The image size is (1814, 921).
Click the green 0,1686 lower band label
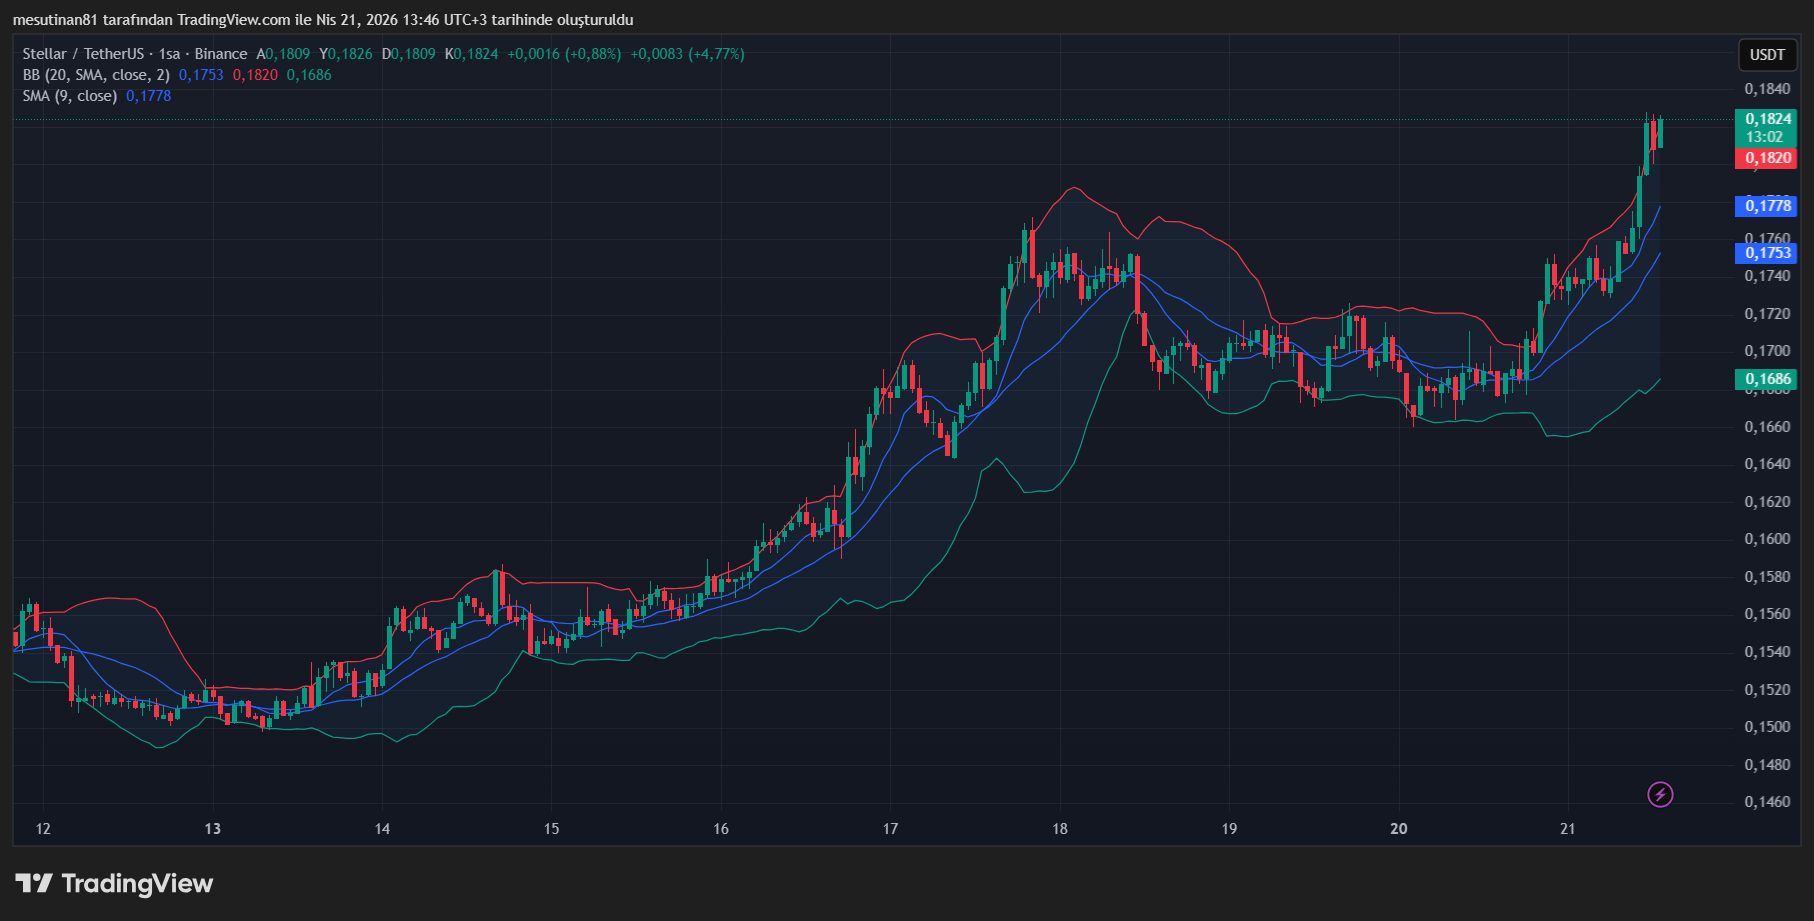tap(1766, 380)
